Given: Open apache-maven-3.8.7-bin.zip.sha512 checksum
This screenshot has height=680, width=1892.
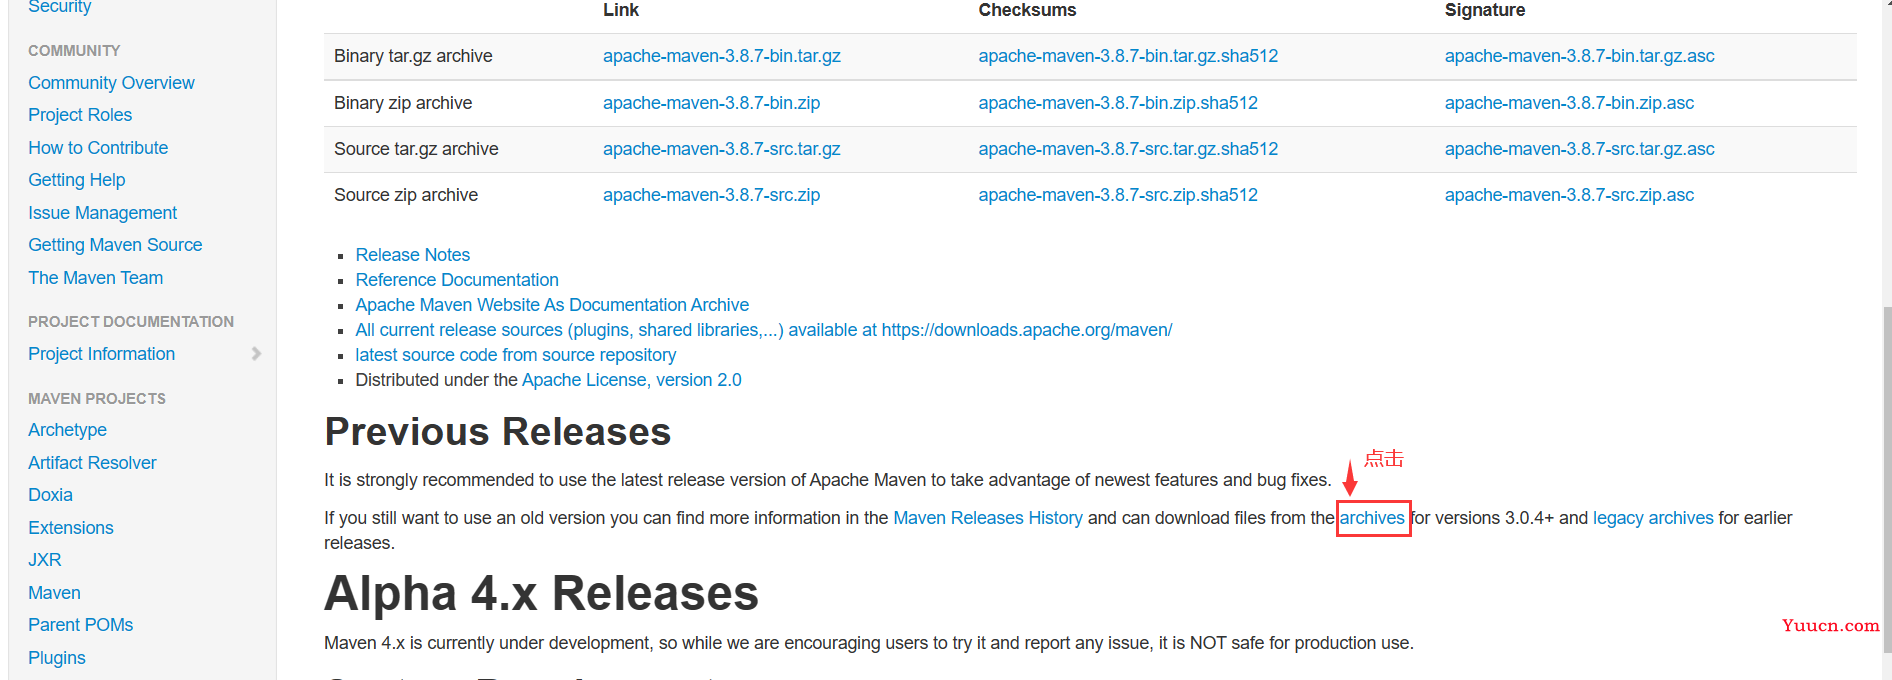Looking at the screenshot, I should pos(1118,103).
